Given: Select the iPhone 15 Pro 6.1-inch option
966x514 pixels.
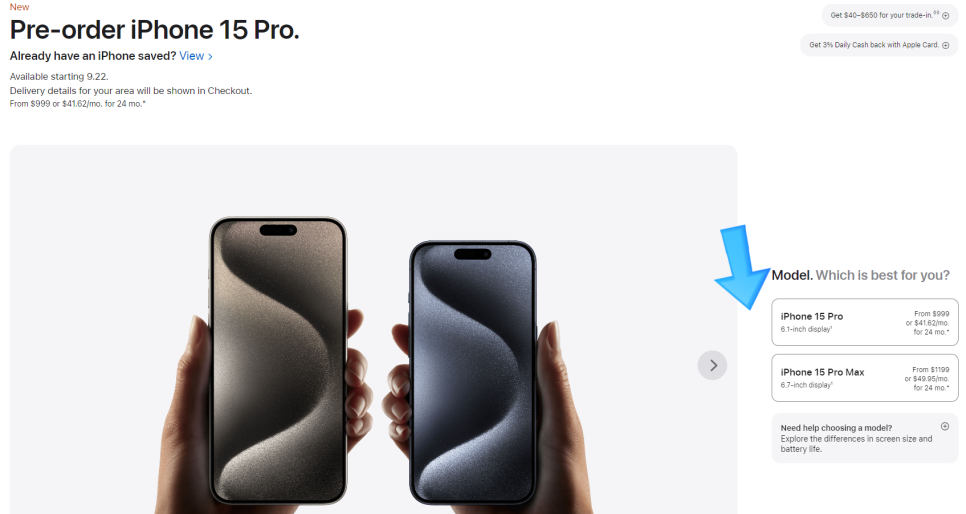Looking at the screenshot, I should [865, 322].
